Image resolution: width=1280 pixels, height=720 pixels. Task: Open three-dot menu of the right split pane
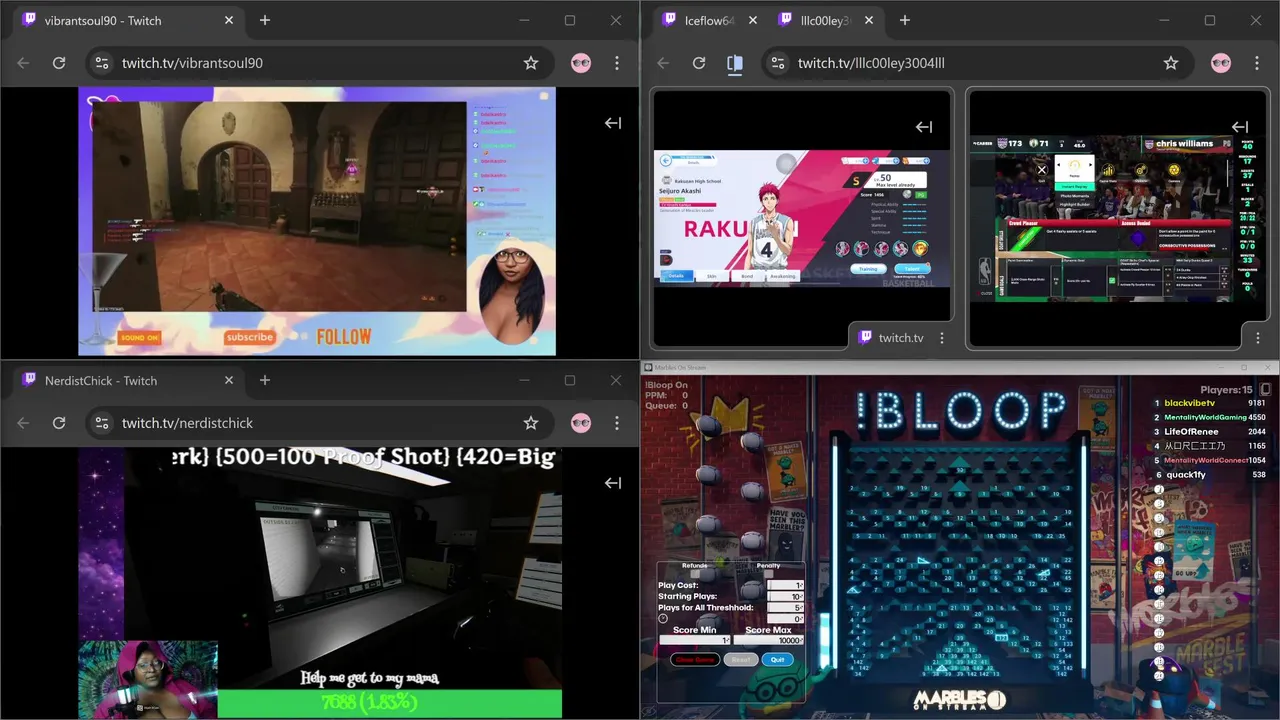(1257, 338)
